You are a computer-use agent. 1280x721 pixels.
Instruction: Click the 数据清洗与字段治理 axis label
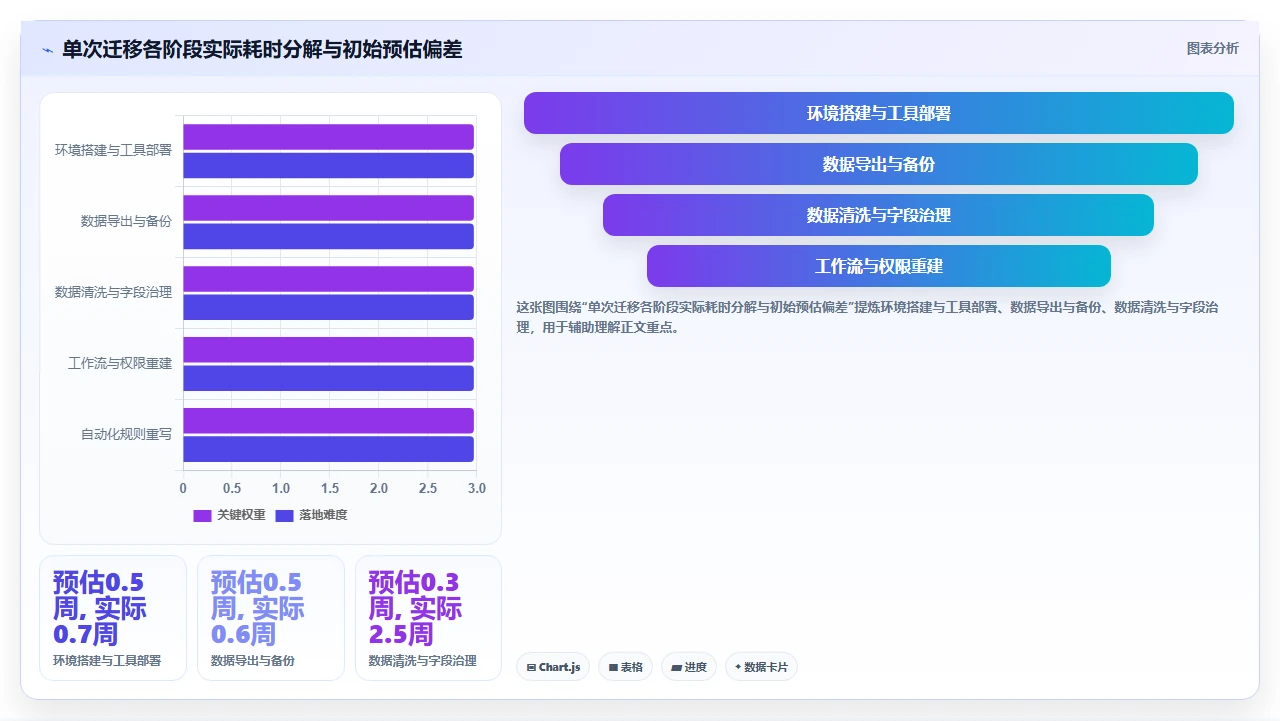coord(113,292)
